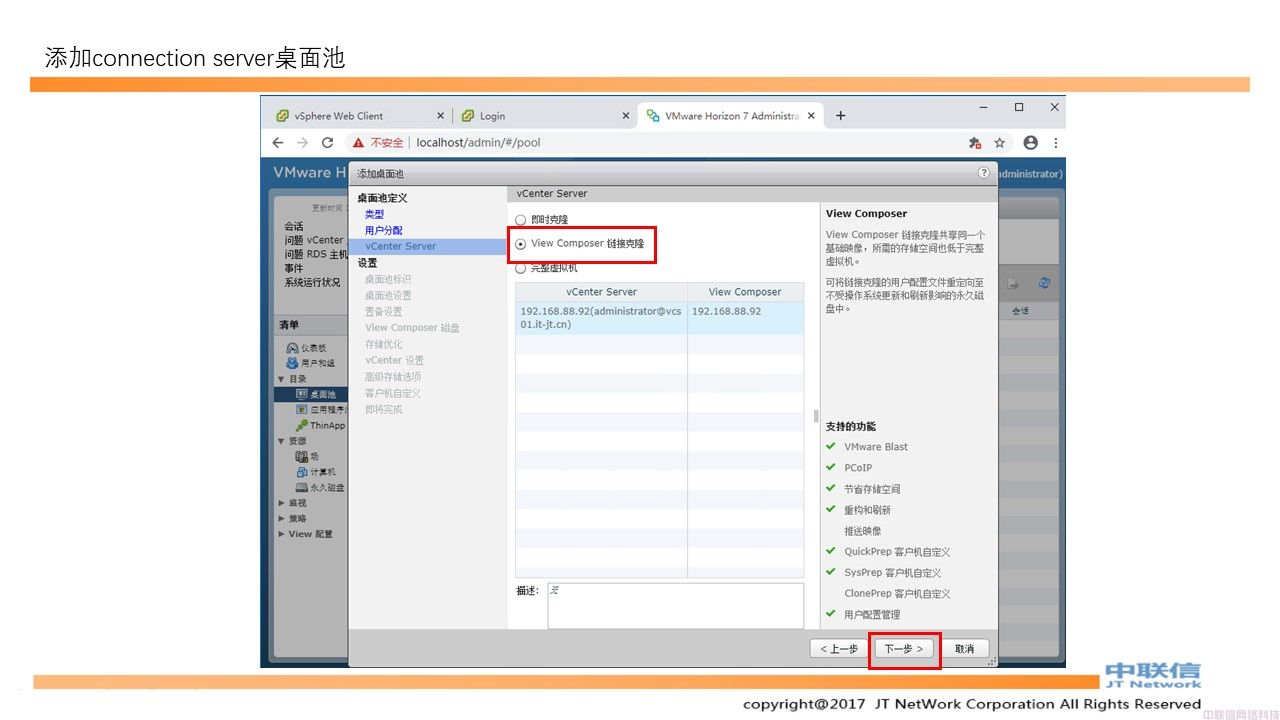Click the green refresh icon on toolbar
Image resolution: width=1280 pixels, height=720 pixels.
pos(1044,283)
